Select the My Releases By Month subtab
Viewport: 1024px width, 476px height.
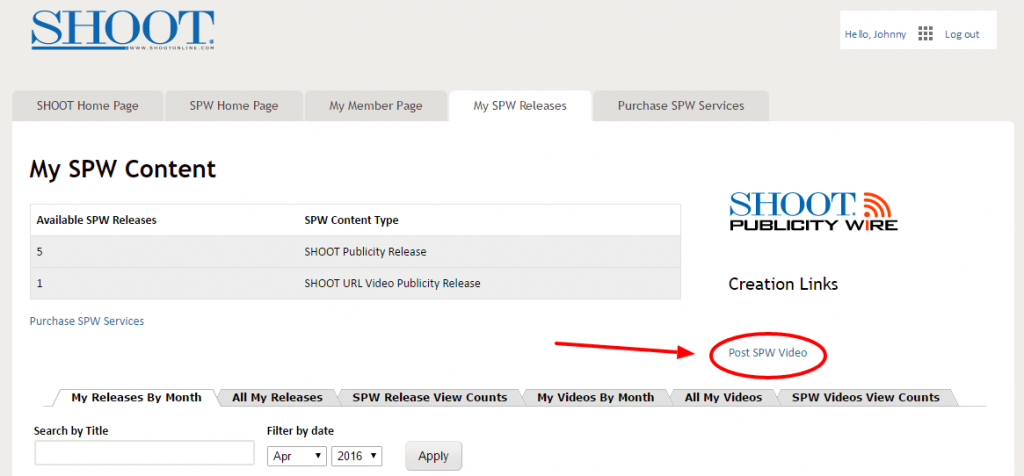(x=136, y=397)
